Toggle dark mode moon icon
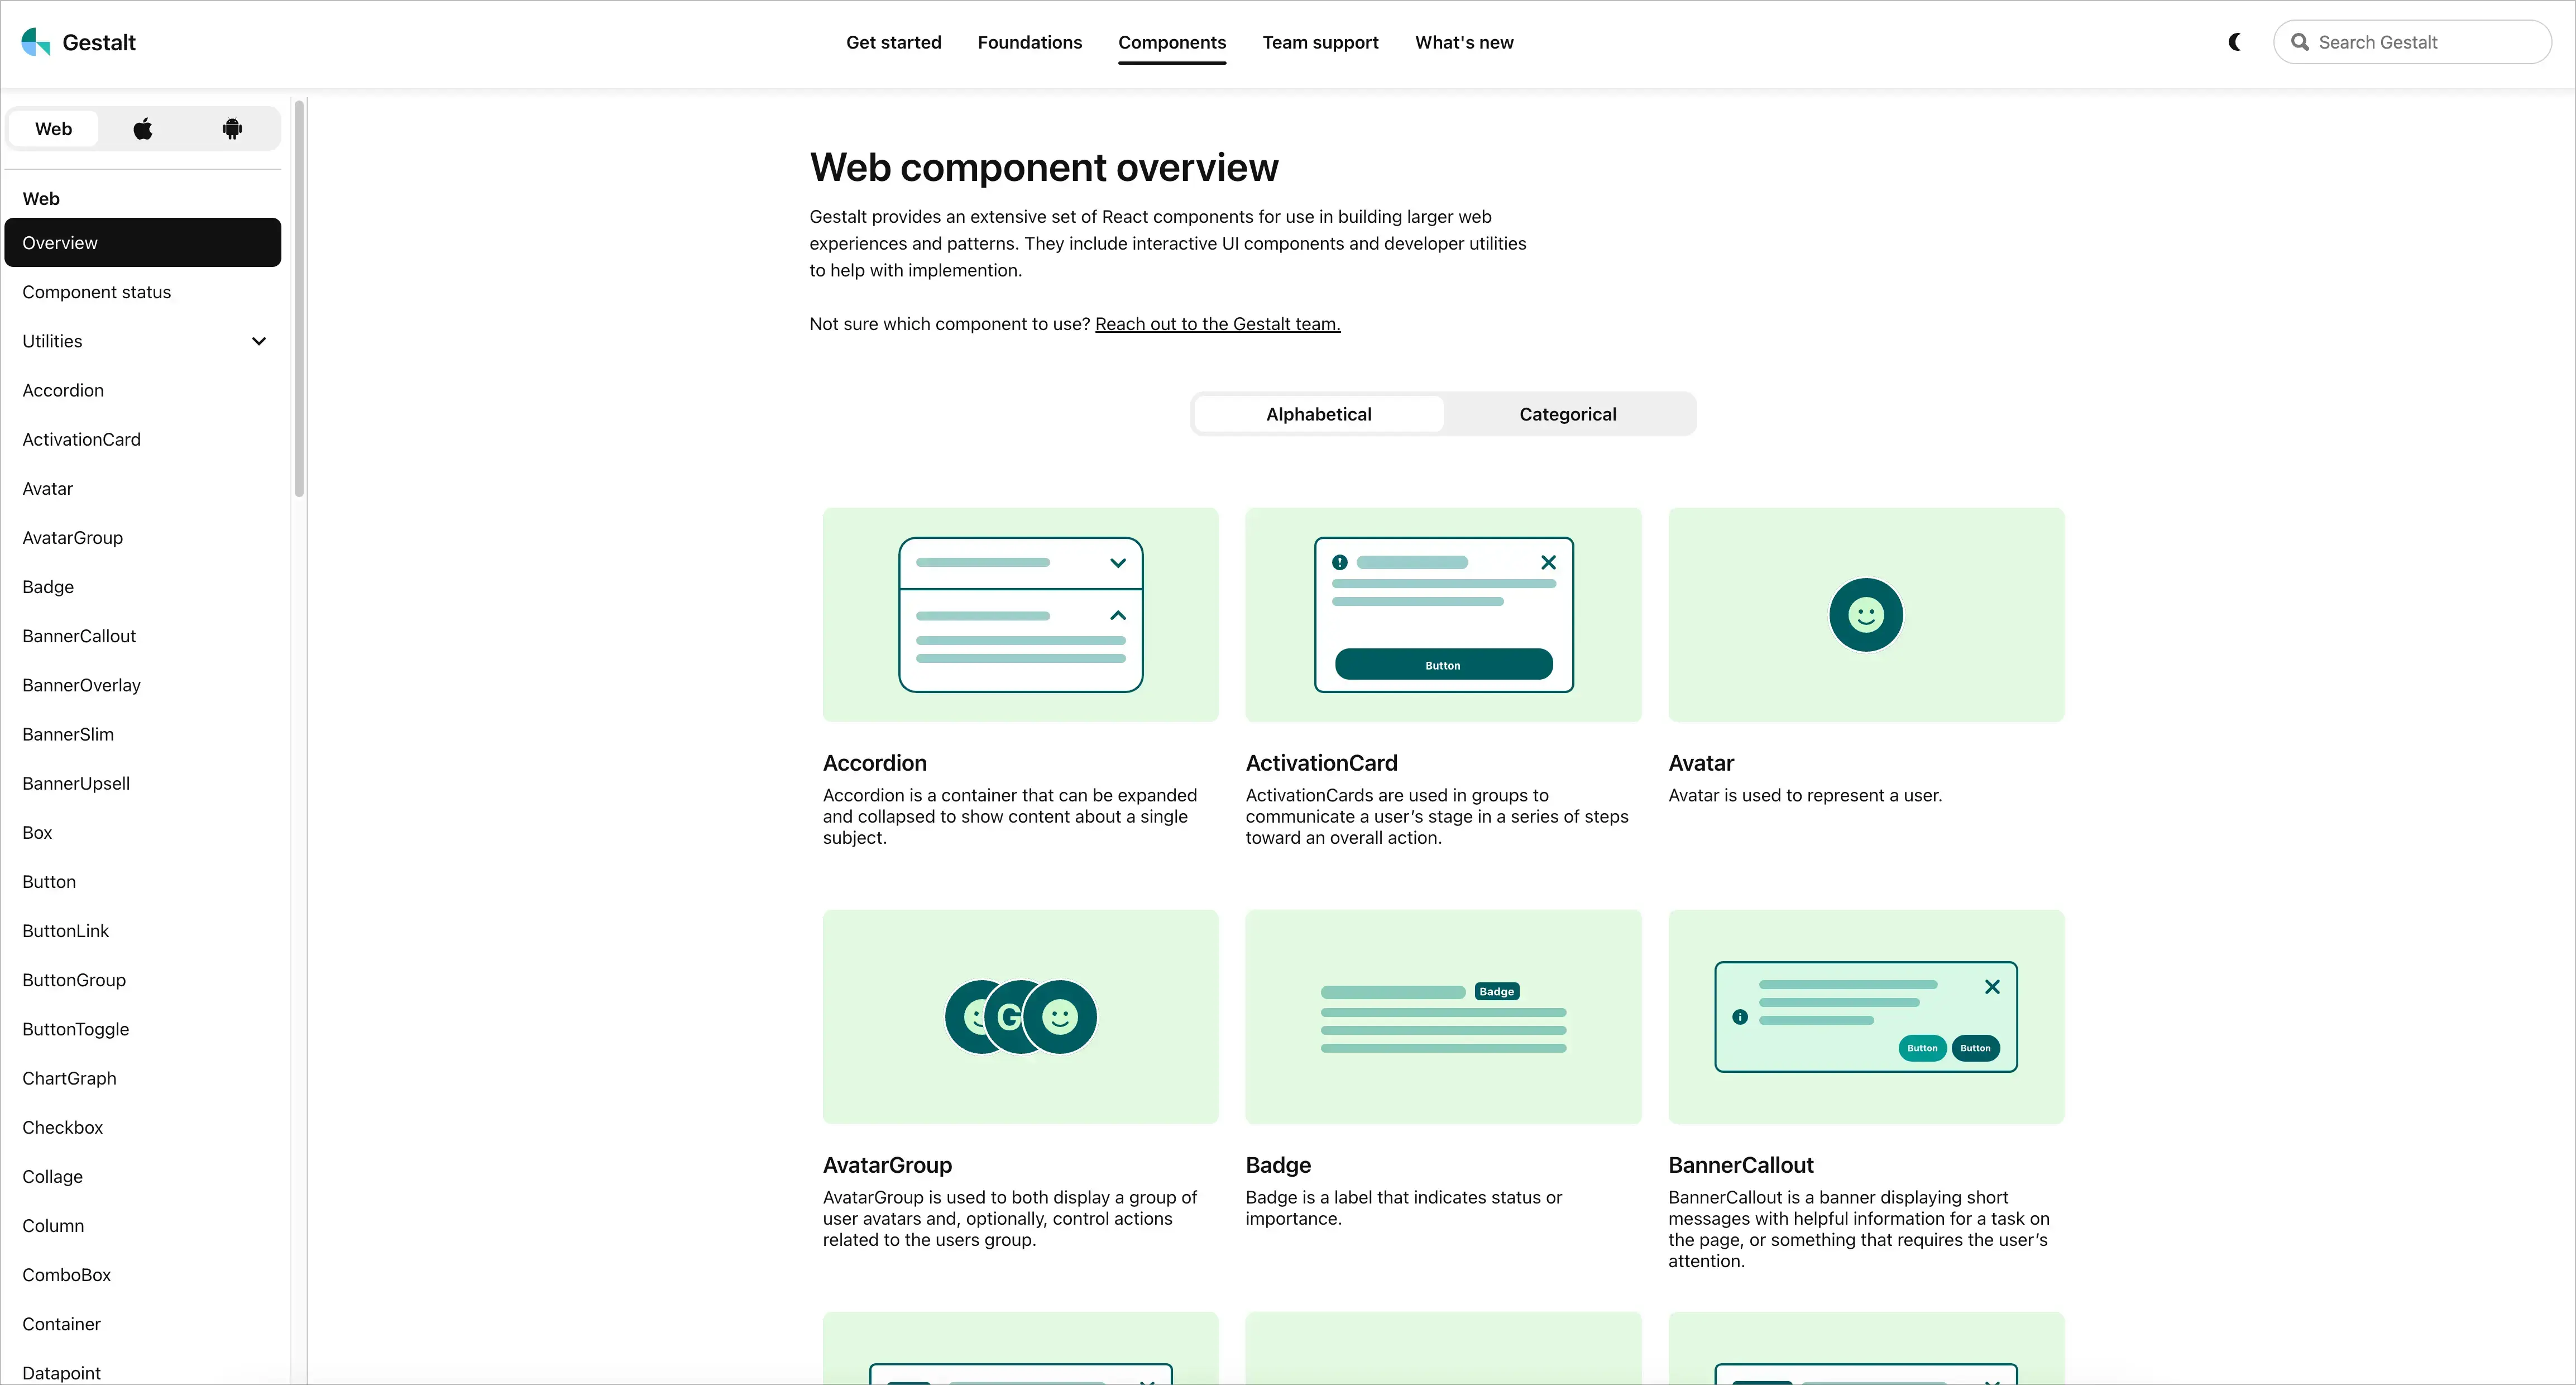This screenshot has height=1385, width=2576. 2235,42
